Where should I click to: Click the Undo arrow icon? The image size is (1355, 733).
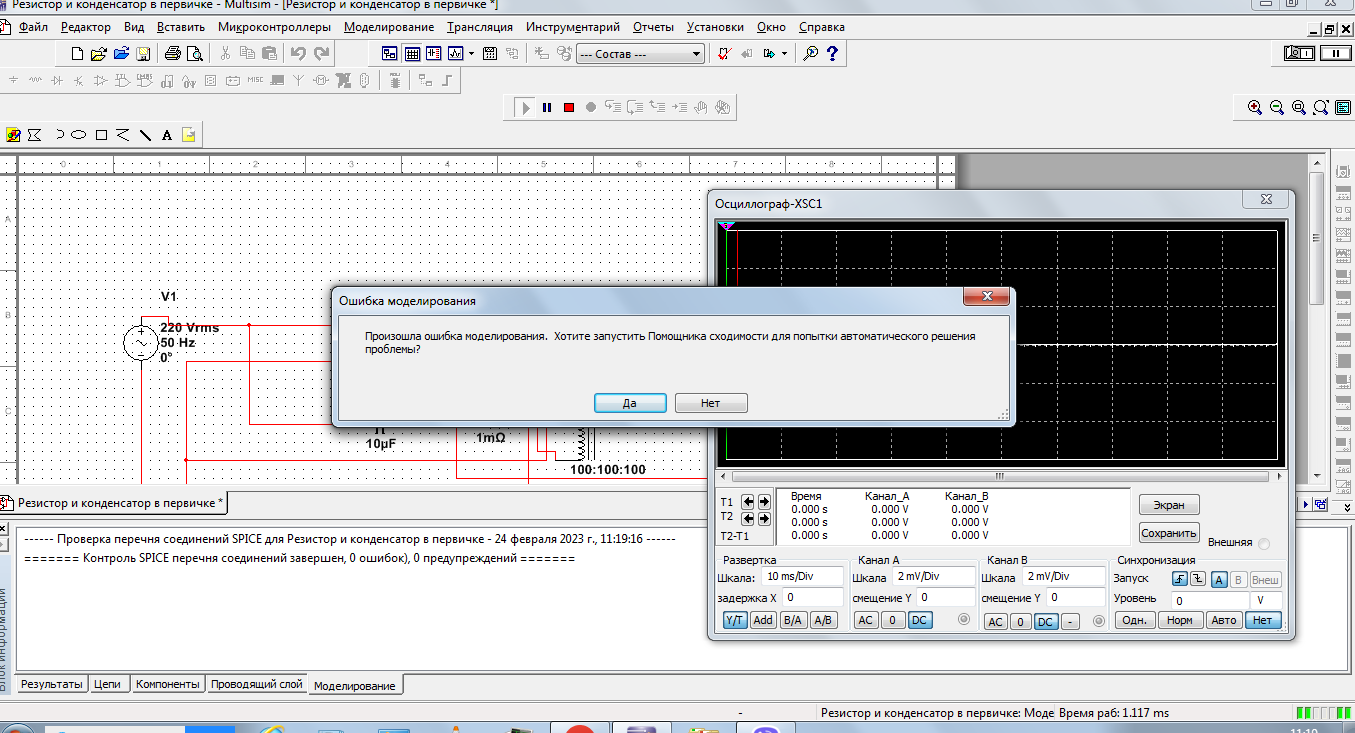pos(298,53)
